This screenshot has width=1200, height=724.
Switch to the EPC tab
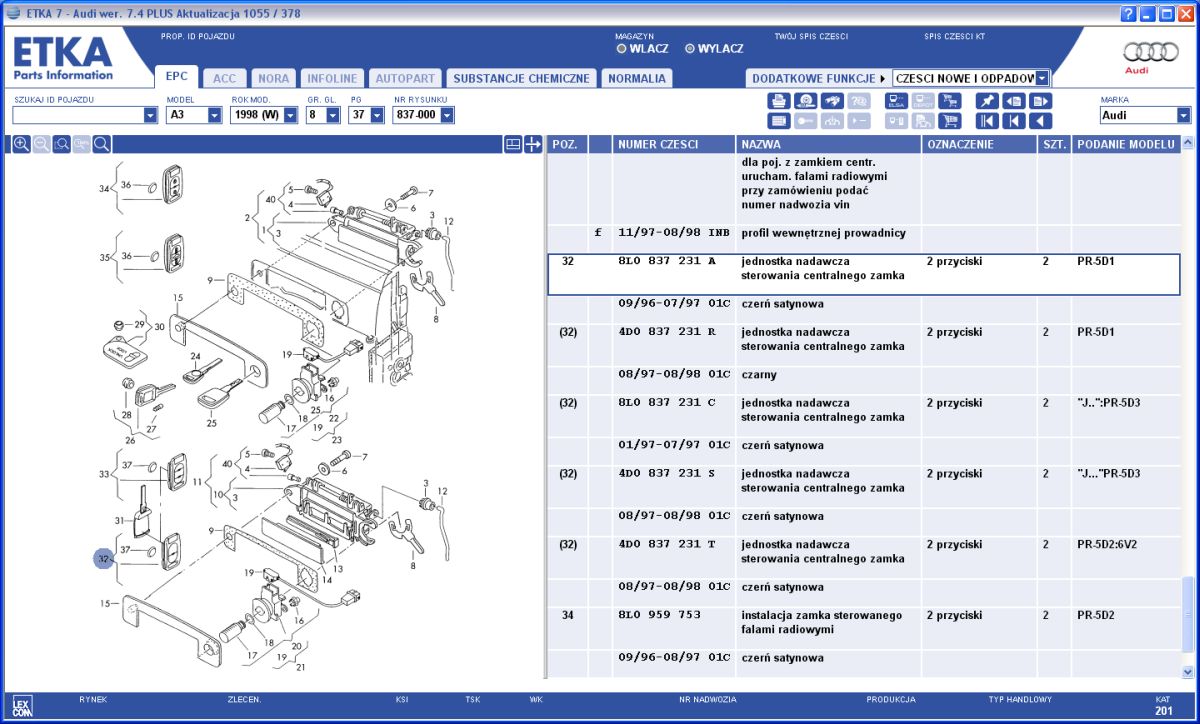177,77
